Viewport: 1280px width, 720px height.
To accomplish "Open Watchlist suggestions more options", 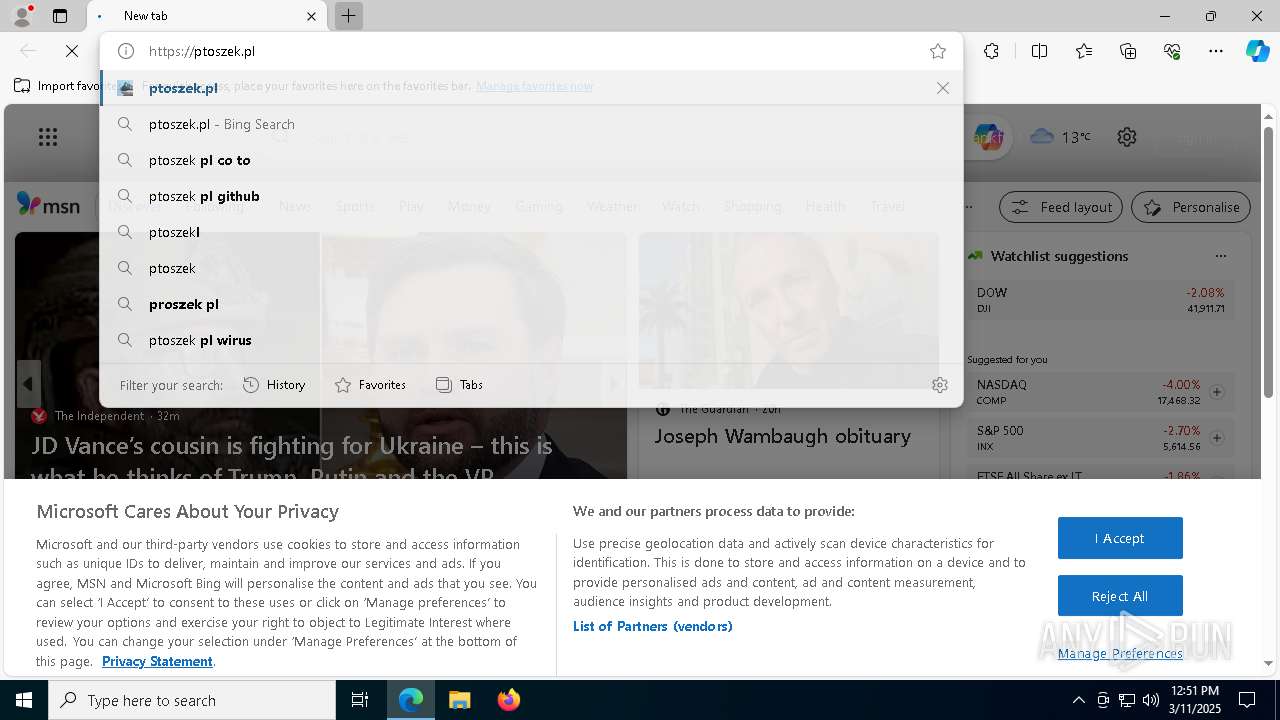I will click(x=1220, y=256).
